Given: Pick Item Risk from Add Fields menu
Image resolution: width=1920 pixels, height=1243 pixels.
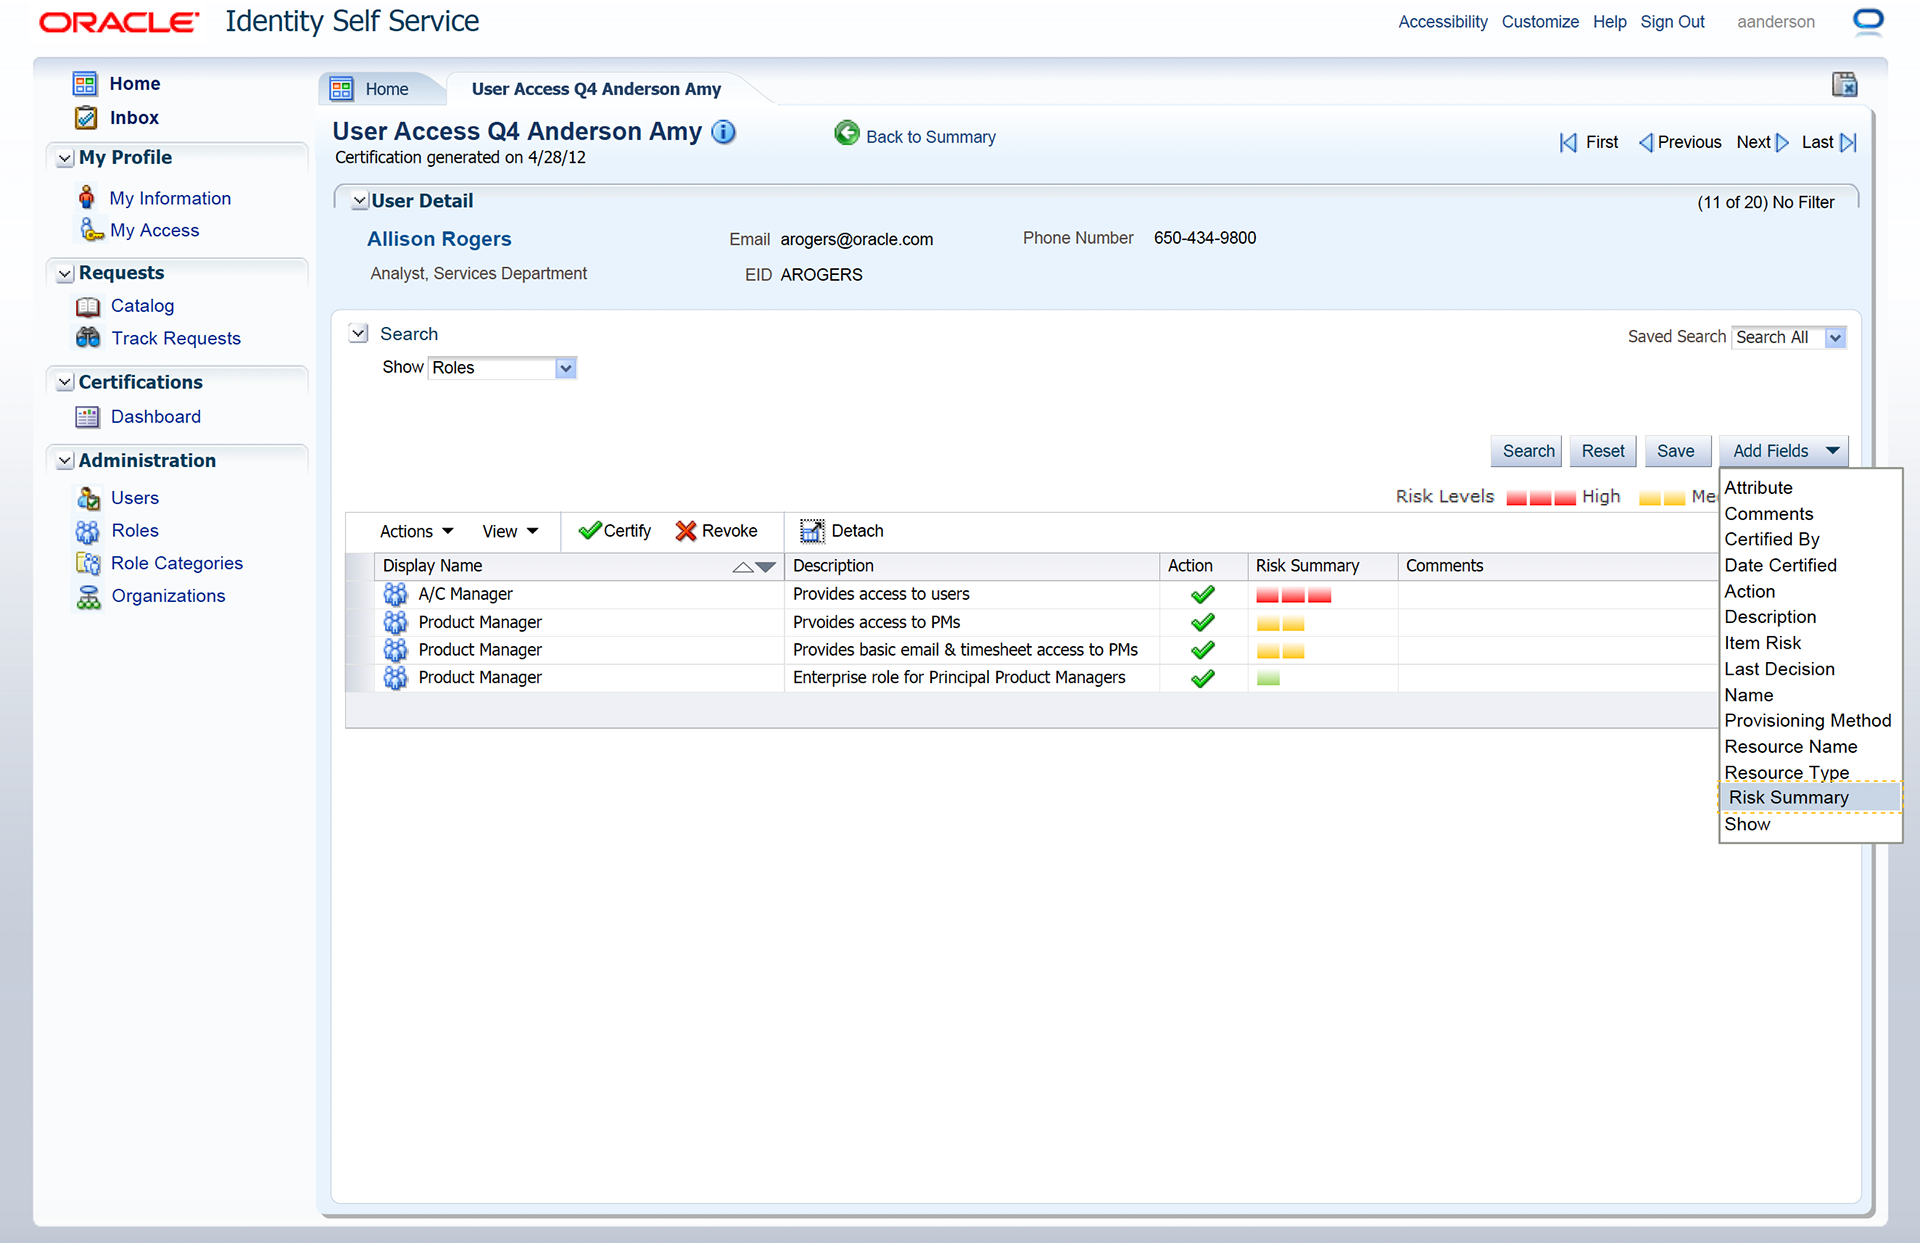Looking at the screenshot, I should pos(1762,643).
